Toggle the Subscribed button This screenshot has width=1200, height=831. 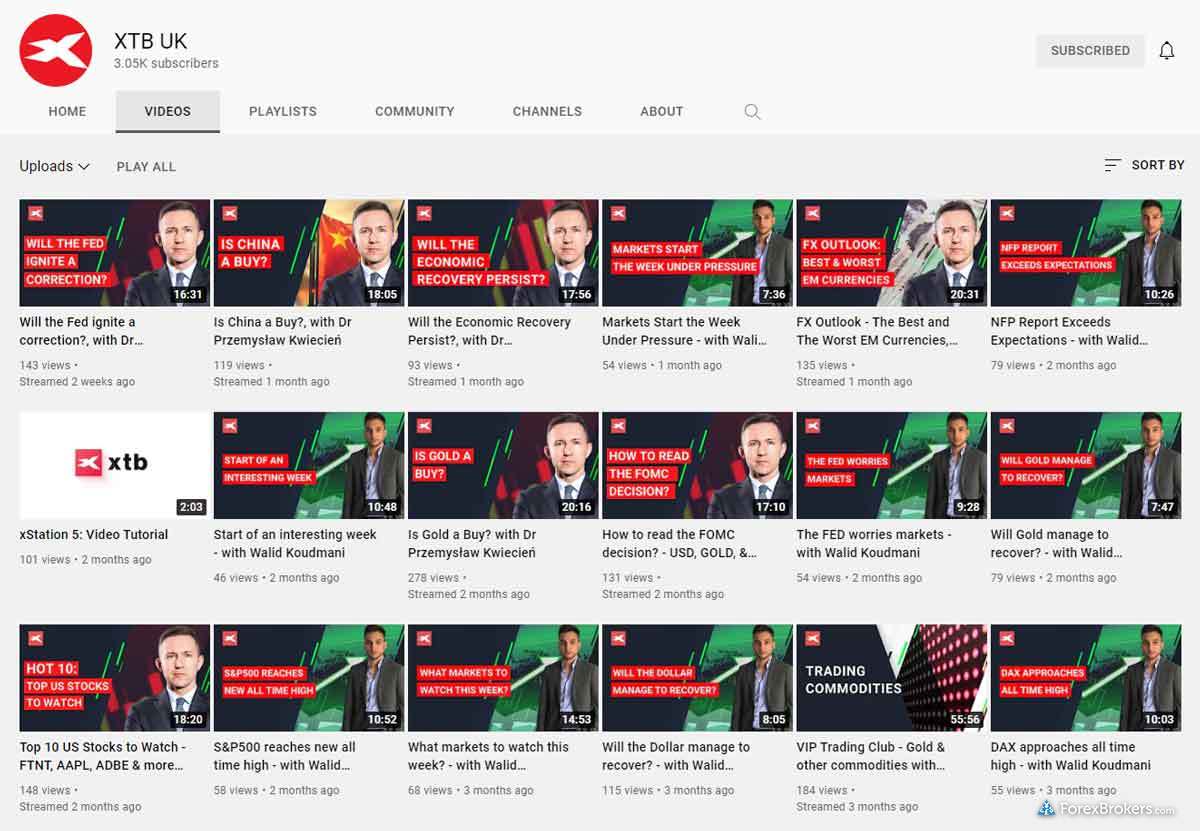pyautogui.click(x=1089, y=51)
